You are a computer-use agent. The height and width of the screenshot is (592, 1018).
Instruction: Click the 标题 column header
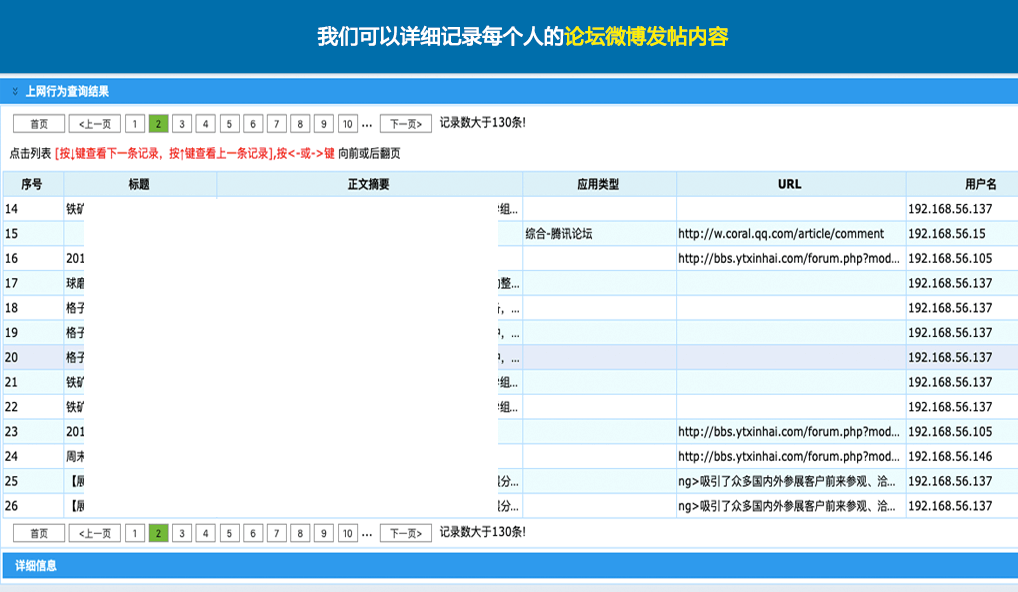[x=140, y=184]
